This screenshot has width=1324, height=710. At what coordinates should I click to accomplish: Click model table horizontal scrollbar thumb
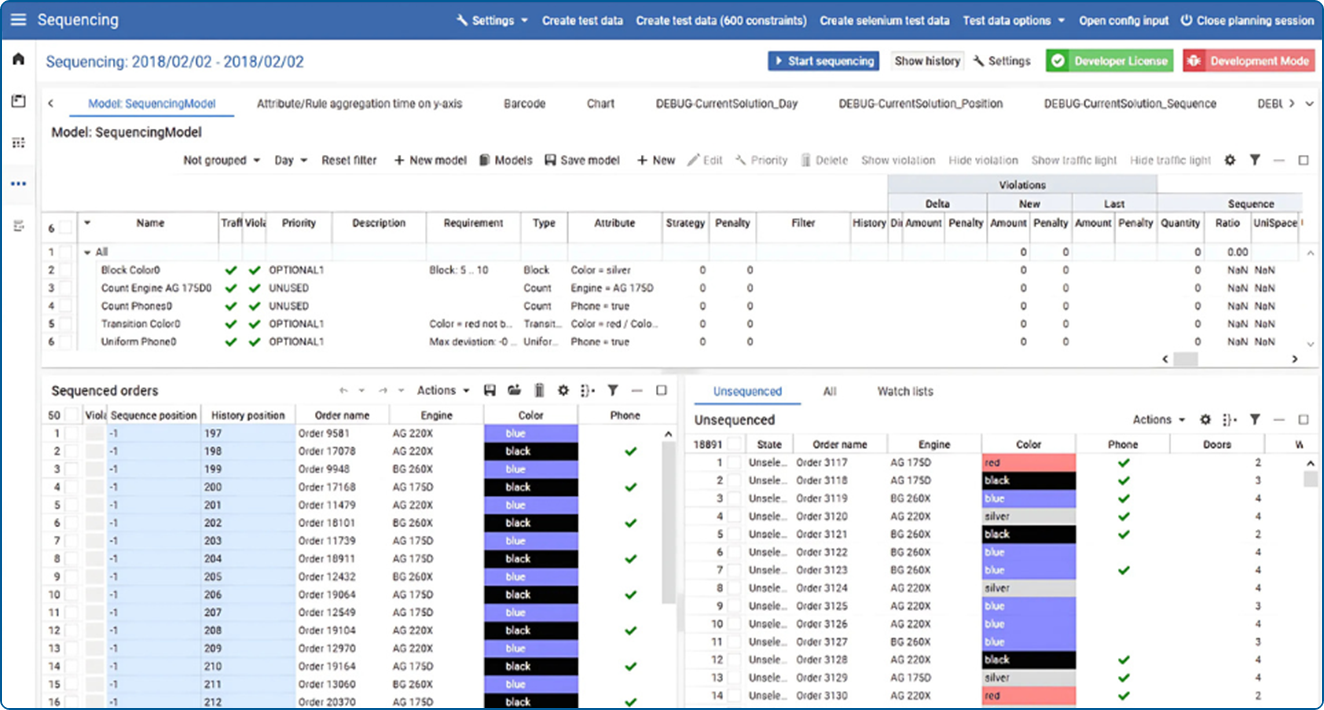tap(1186, 359)
